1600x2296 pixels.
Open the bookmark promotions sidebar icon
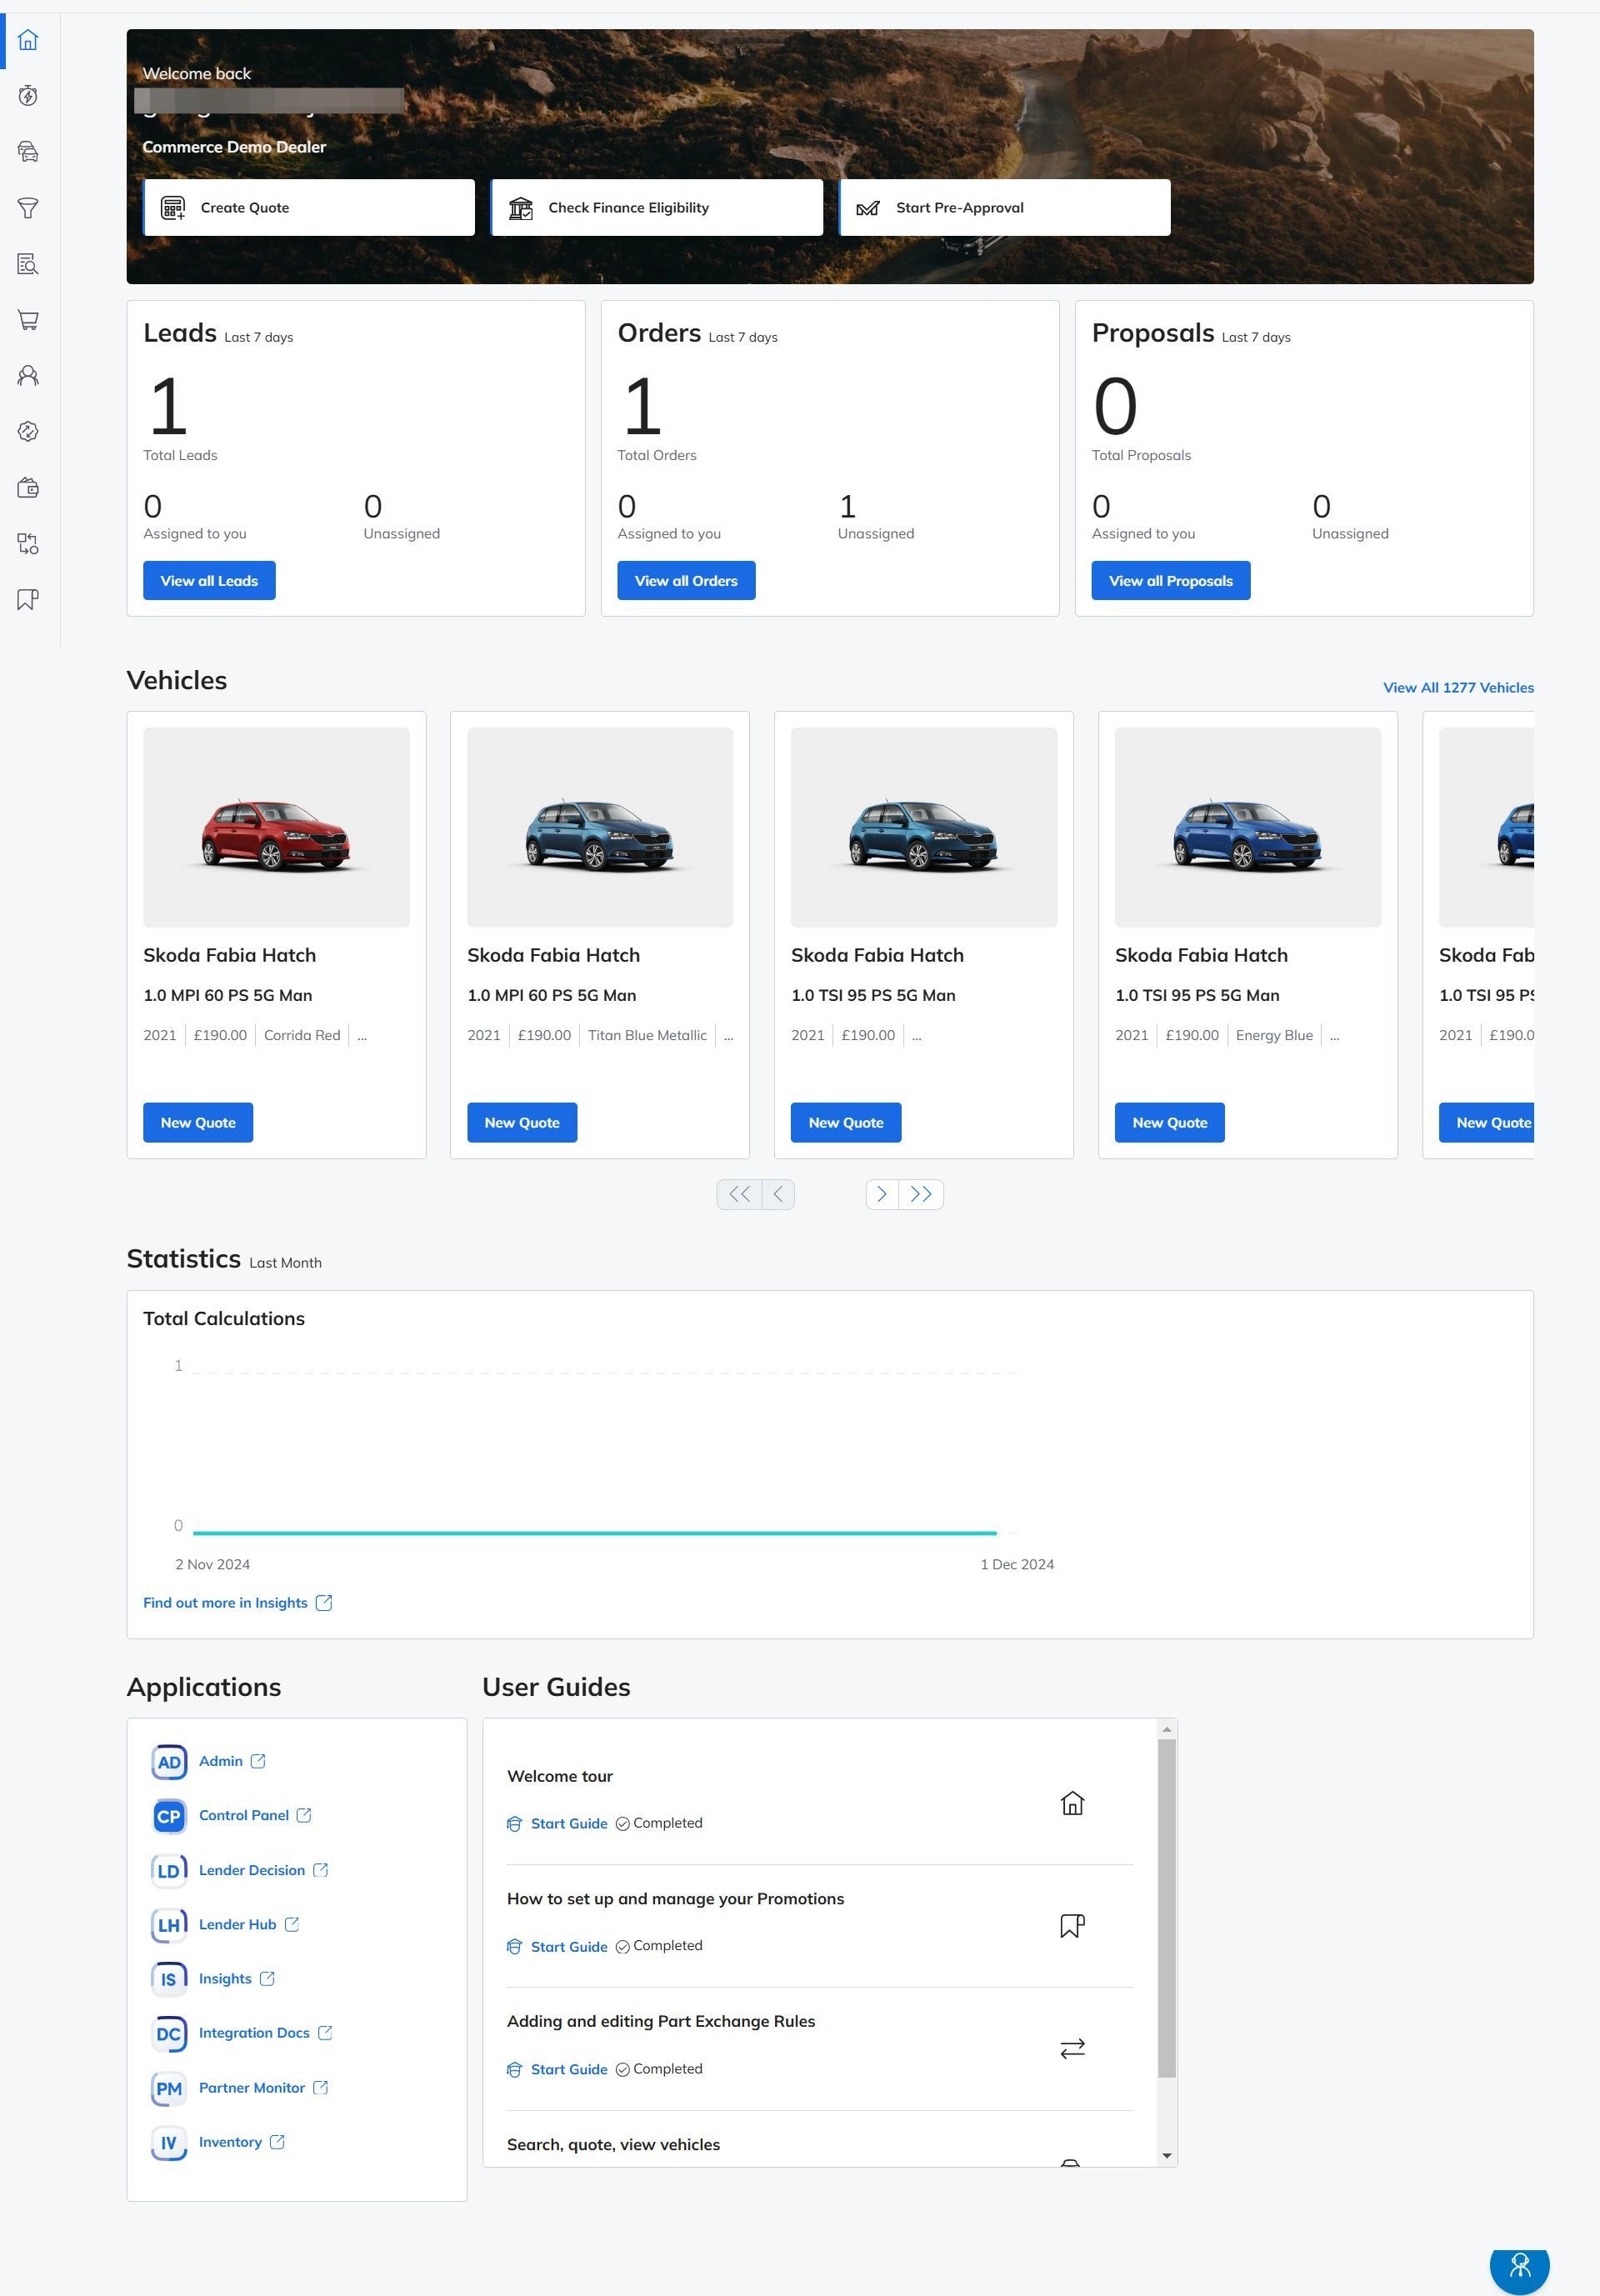28,600
